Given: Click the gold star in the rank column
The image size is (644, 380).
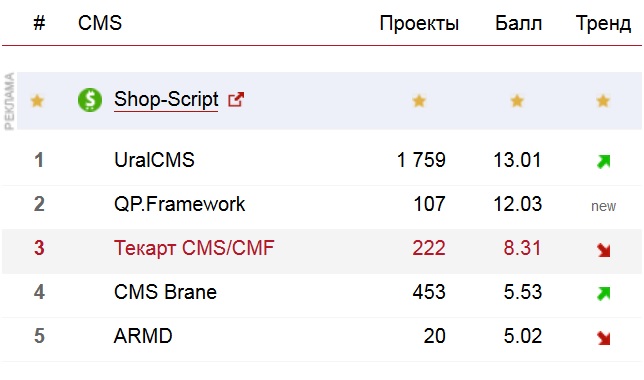Looking at the screenshot, I should (37, 101).
